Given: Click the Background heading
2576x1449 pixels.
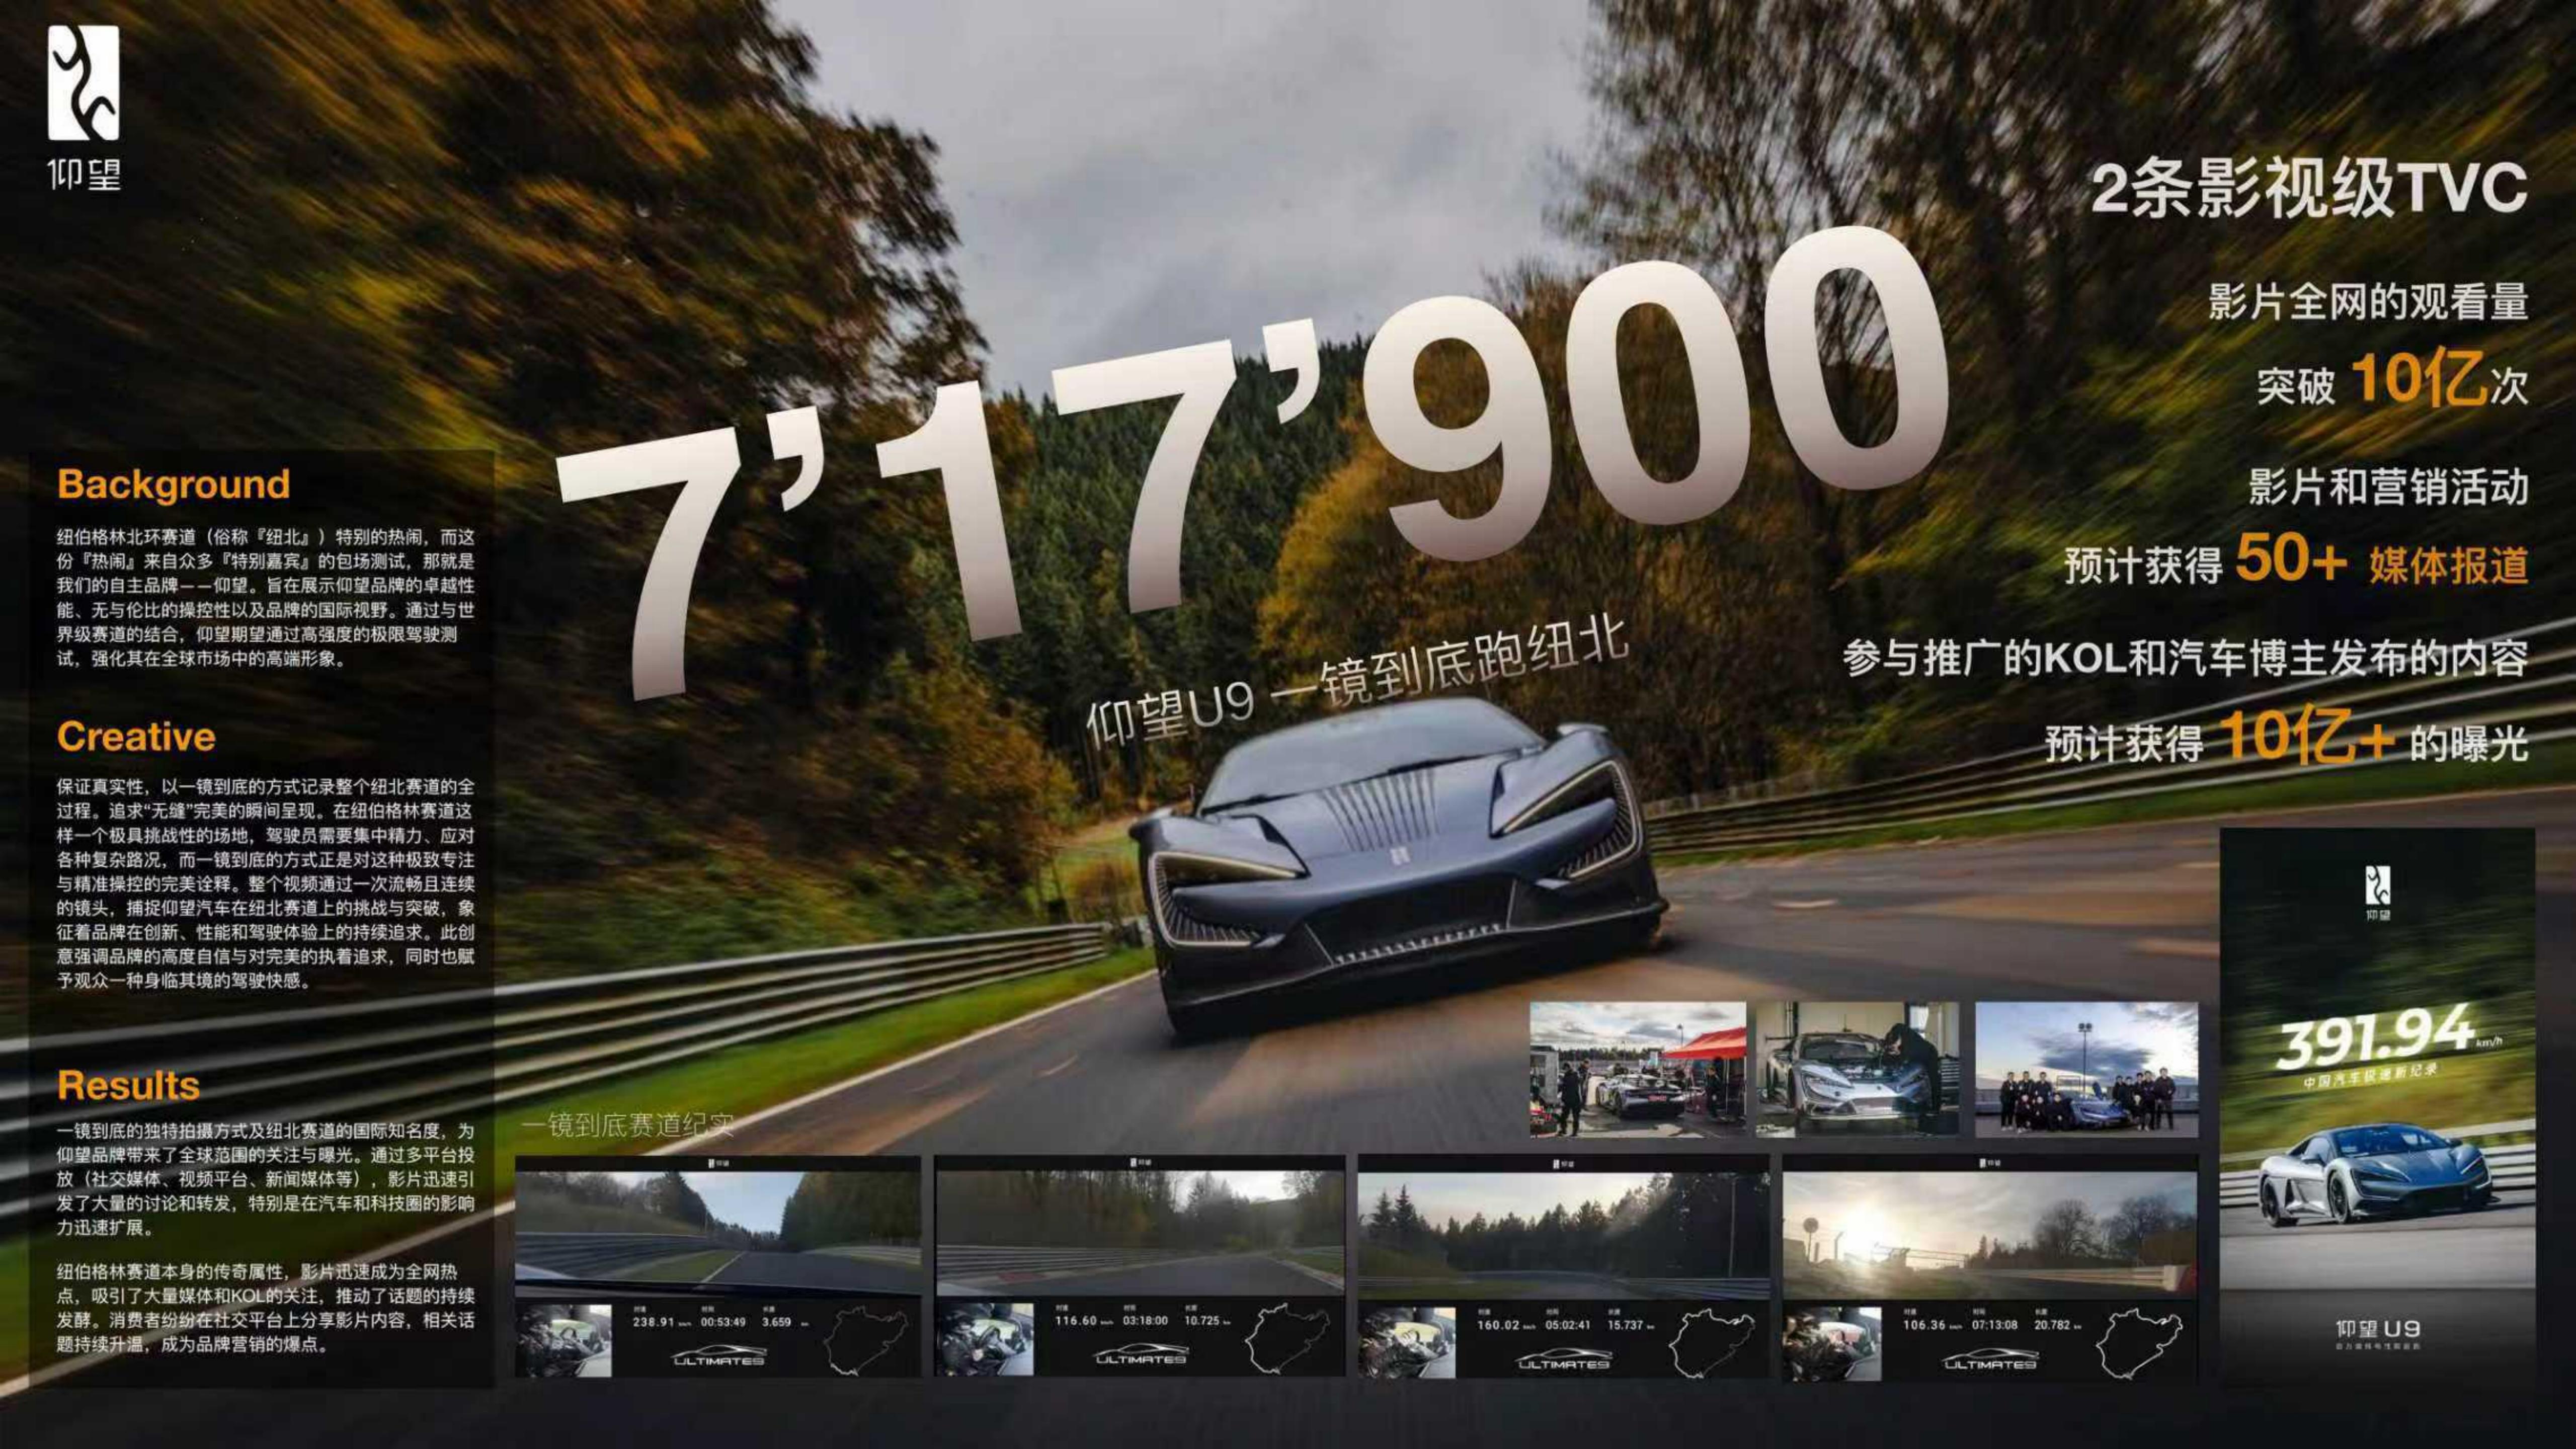Looking at the screenshot, I should [x=173, y=484].
